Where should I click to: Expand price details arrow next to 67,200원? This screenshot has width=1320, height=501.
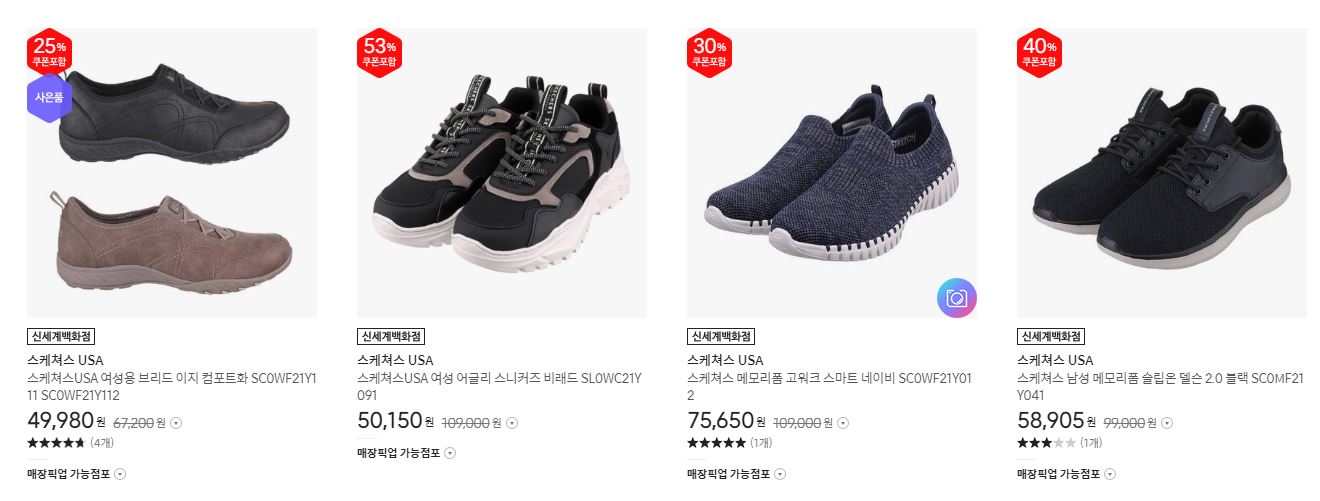pyautogui.click(x=176, y=423)
